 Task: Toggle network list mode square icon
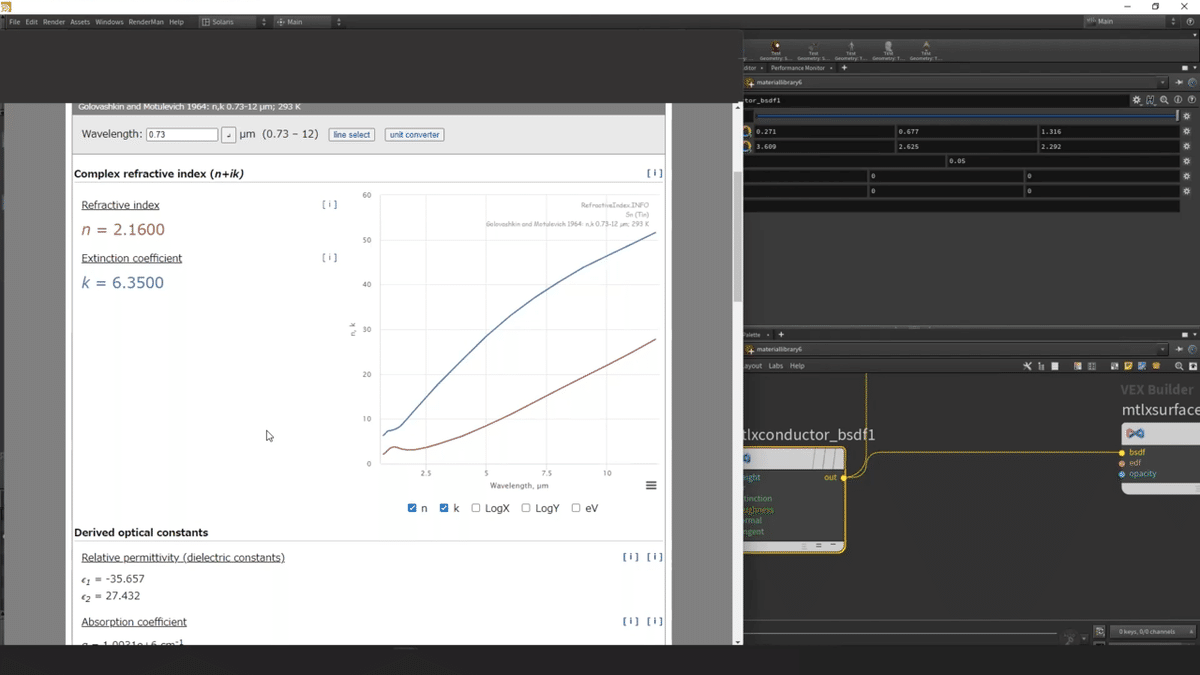tap(1055, 366)
